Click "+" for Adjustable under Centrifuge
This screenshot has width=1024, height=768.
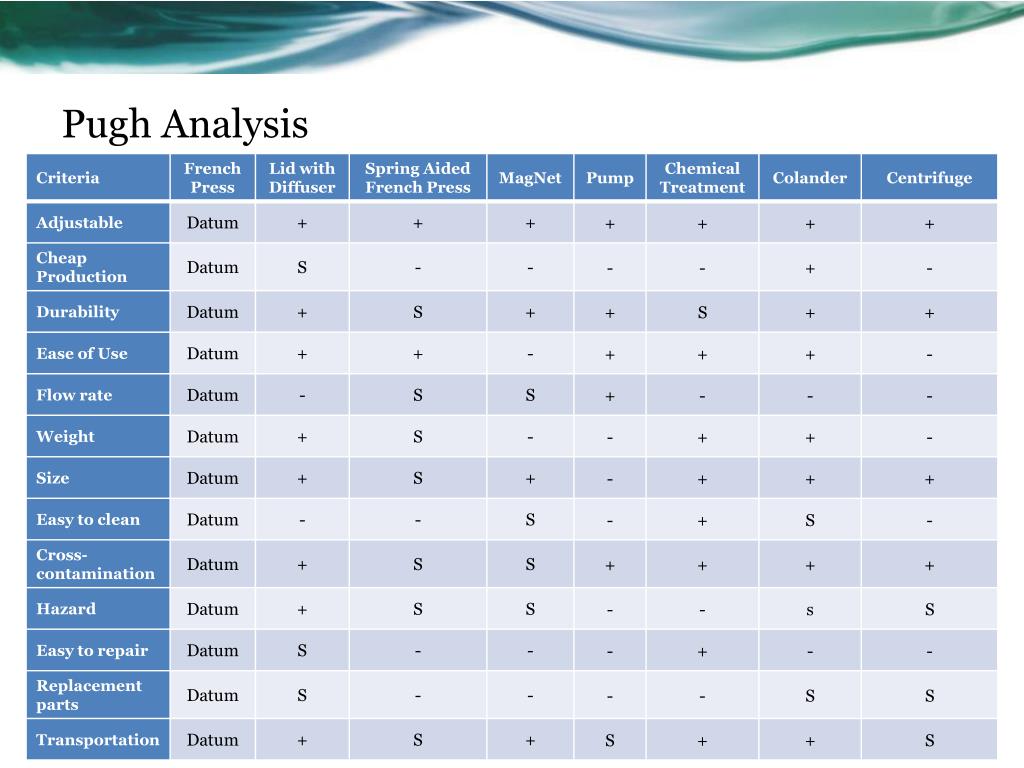click(x=929, y=224)
